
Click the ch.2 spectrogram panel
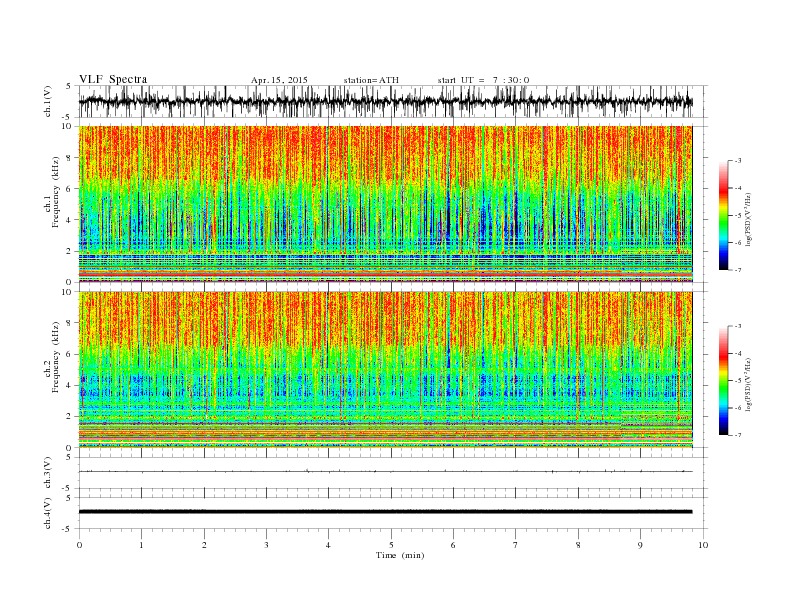[x=385, y=370]
